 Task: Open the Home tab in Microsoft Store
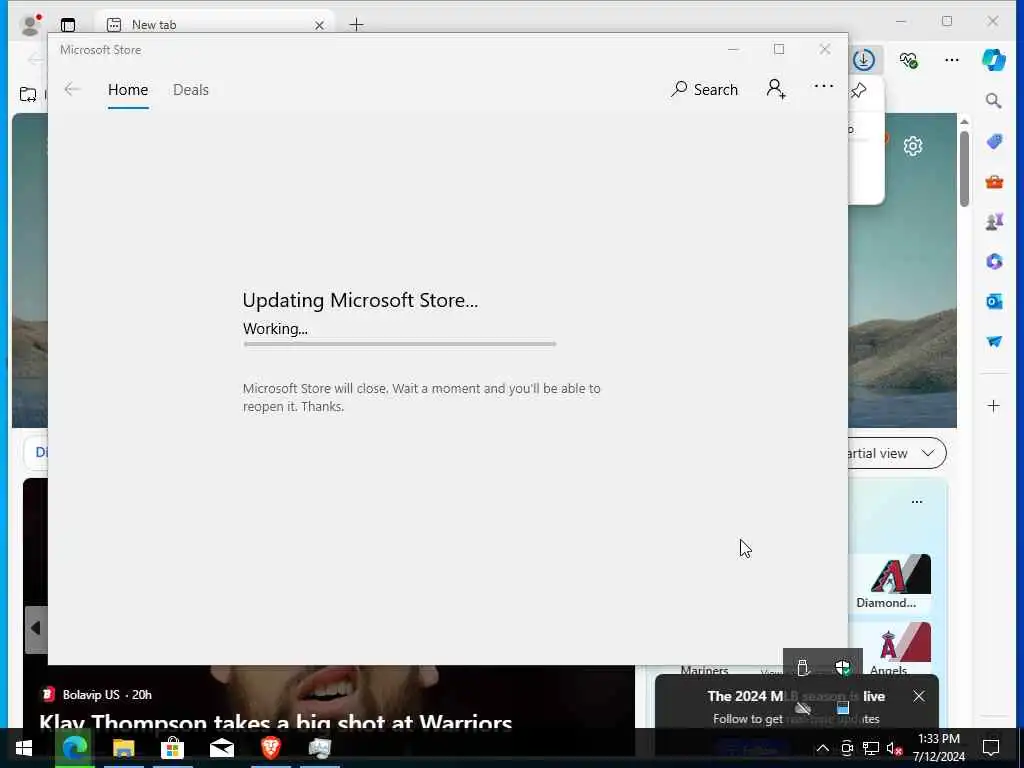pos(128,89)
